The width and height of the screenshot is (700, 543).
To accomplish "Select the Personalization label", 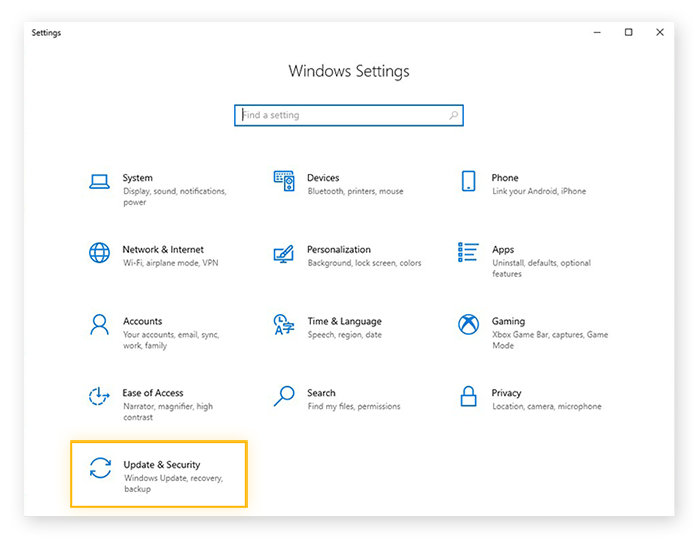I will 339,250.
